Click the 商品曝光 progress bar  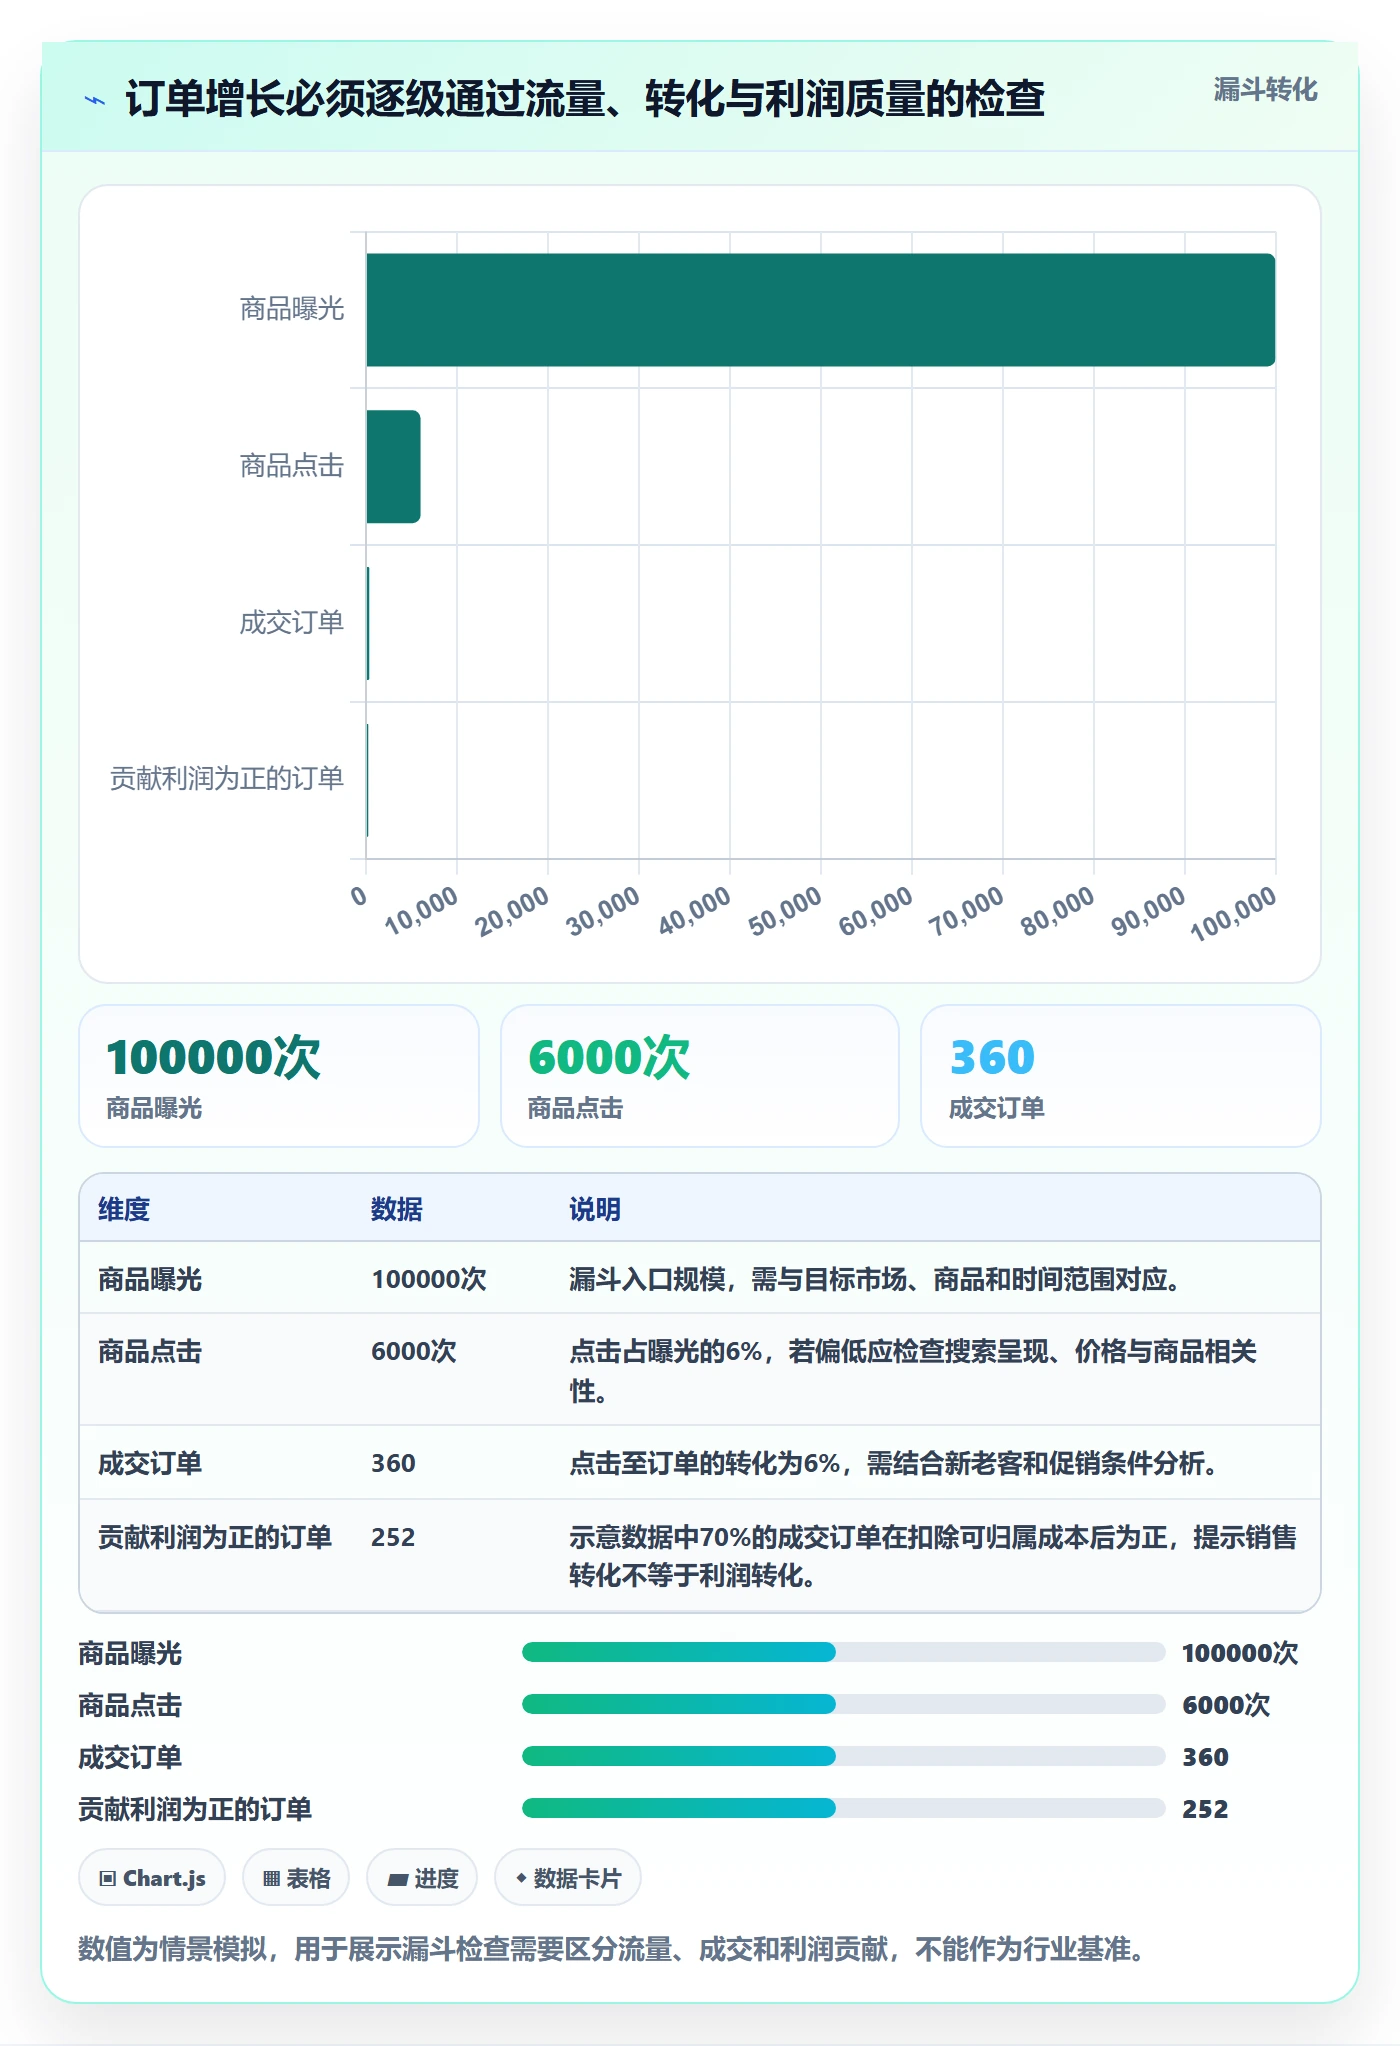843,1652
